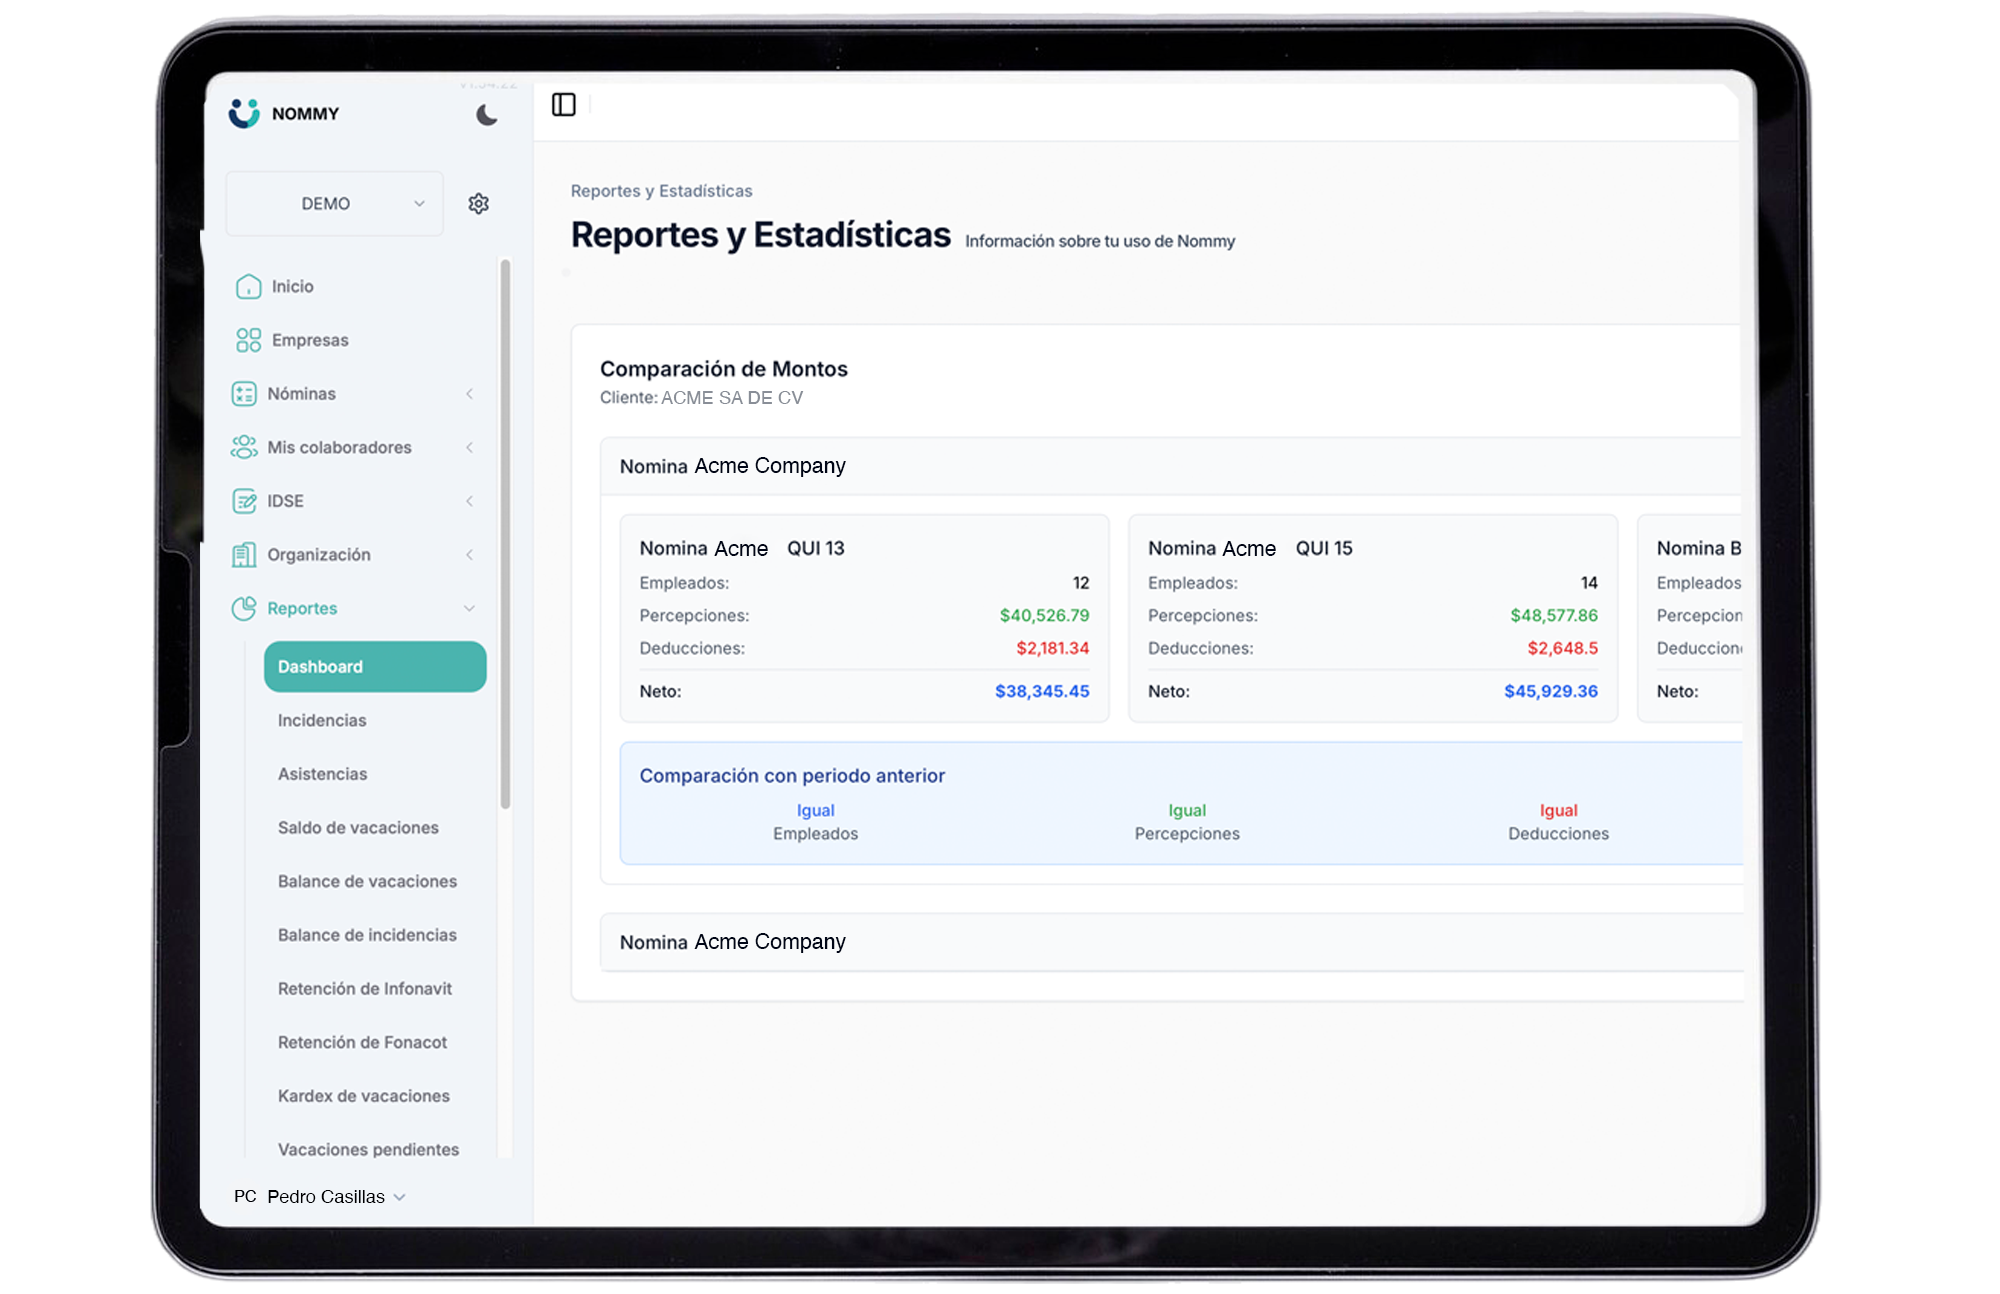2000x1294 pixels.
Task: Select Dashboard in Reportes submenu
Action: 375,667
